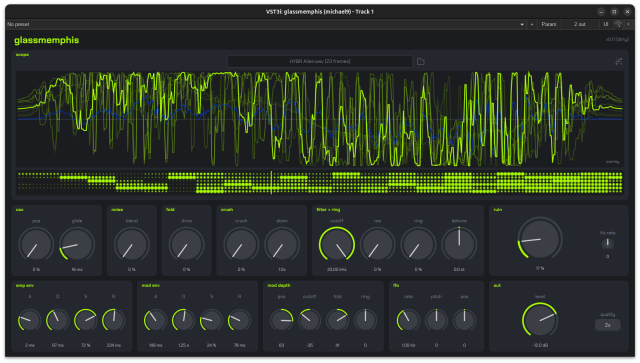This screenshot has height=363, width=640.
Task: Click the mod depth fold knob
Action: [x=337, y=321]
